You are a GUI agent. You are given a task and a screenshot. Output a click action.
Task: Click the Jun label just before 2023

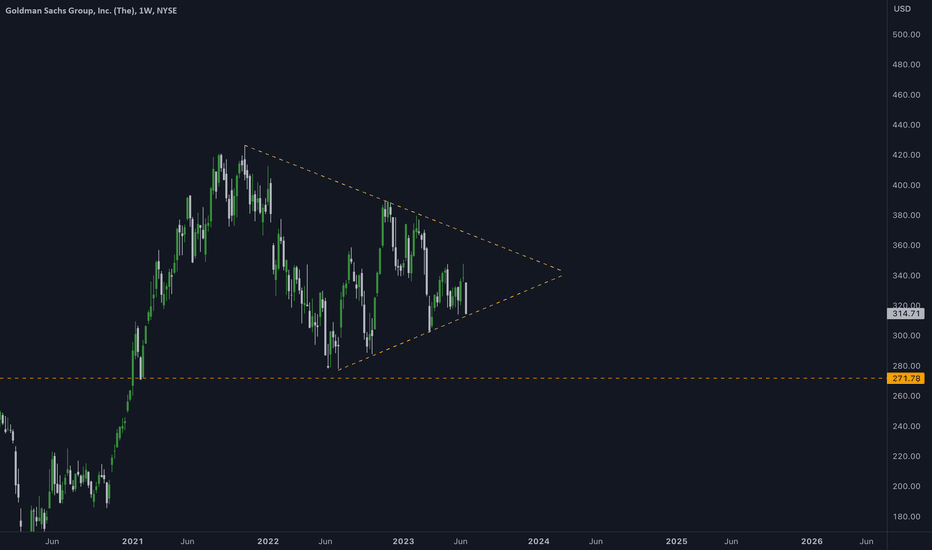[325, 541]
